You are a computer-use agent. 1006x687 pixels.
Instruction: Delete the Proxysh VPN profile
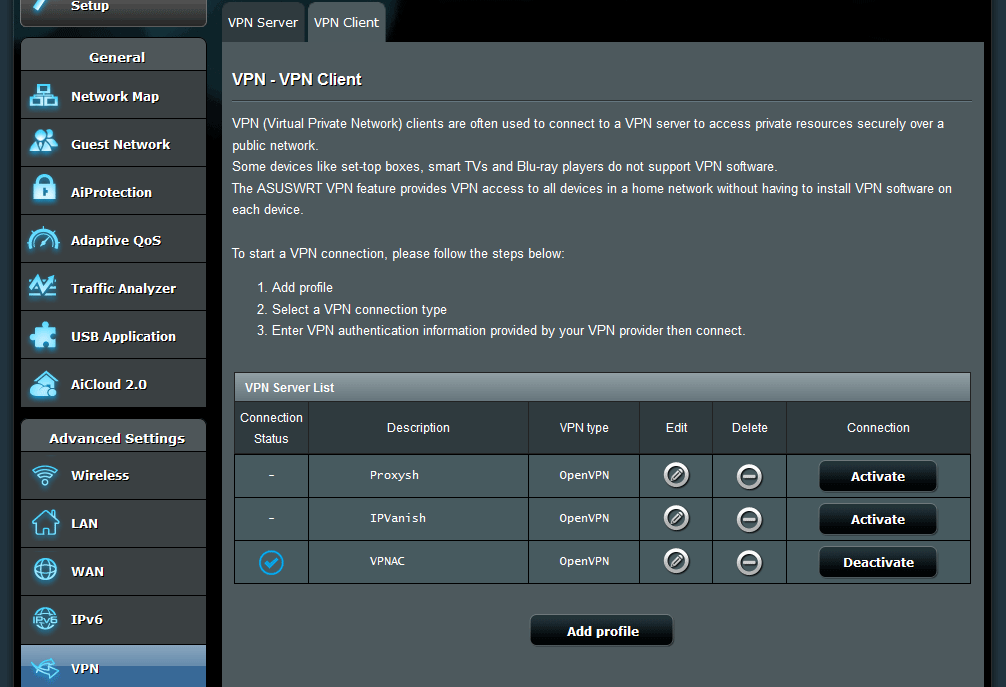point(749,477)
